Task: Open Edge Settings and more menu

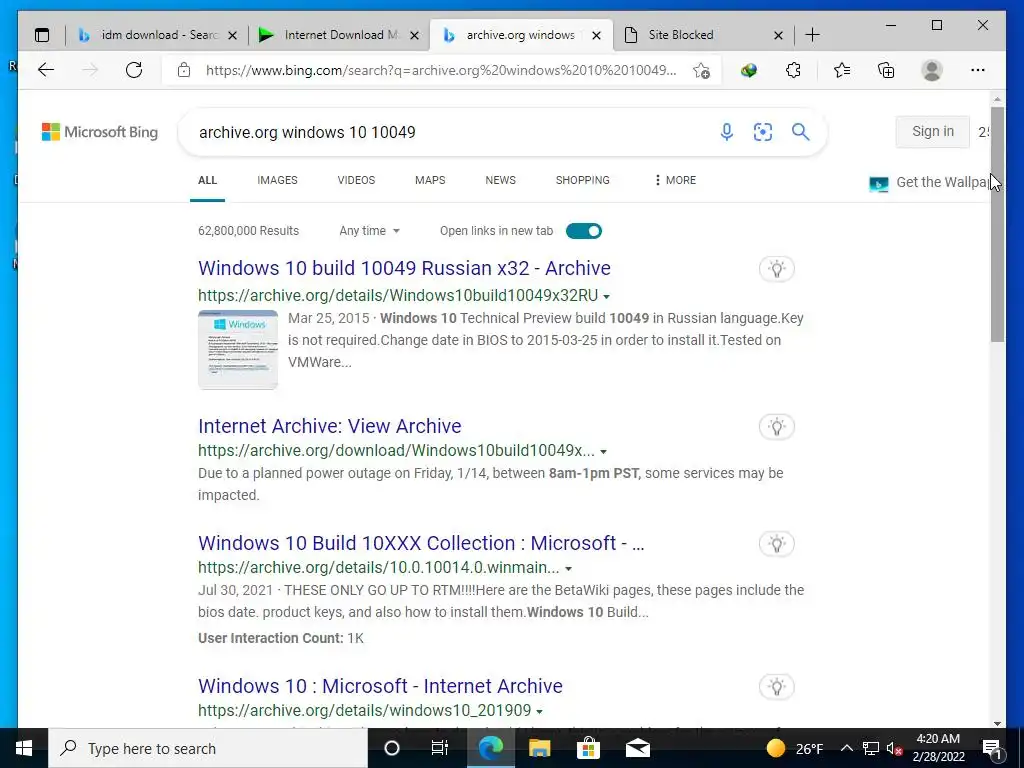Action: pyautogui.click(x=978, y=70)
